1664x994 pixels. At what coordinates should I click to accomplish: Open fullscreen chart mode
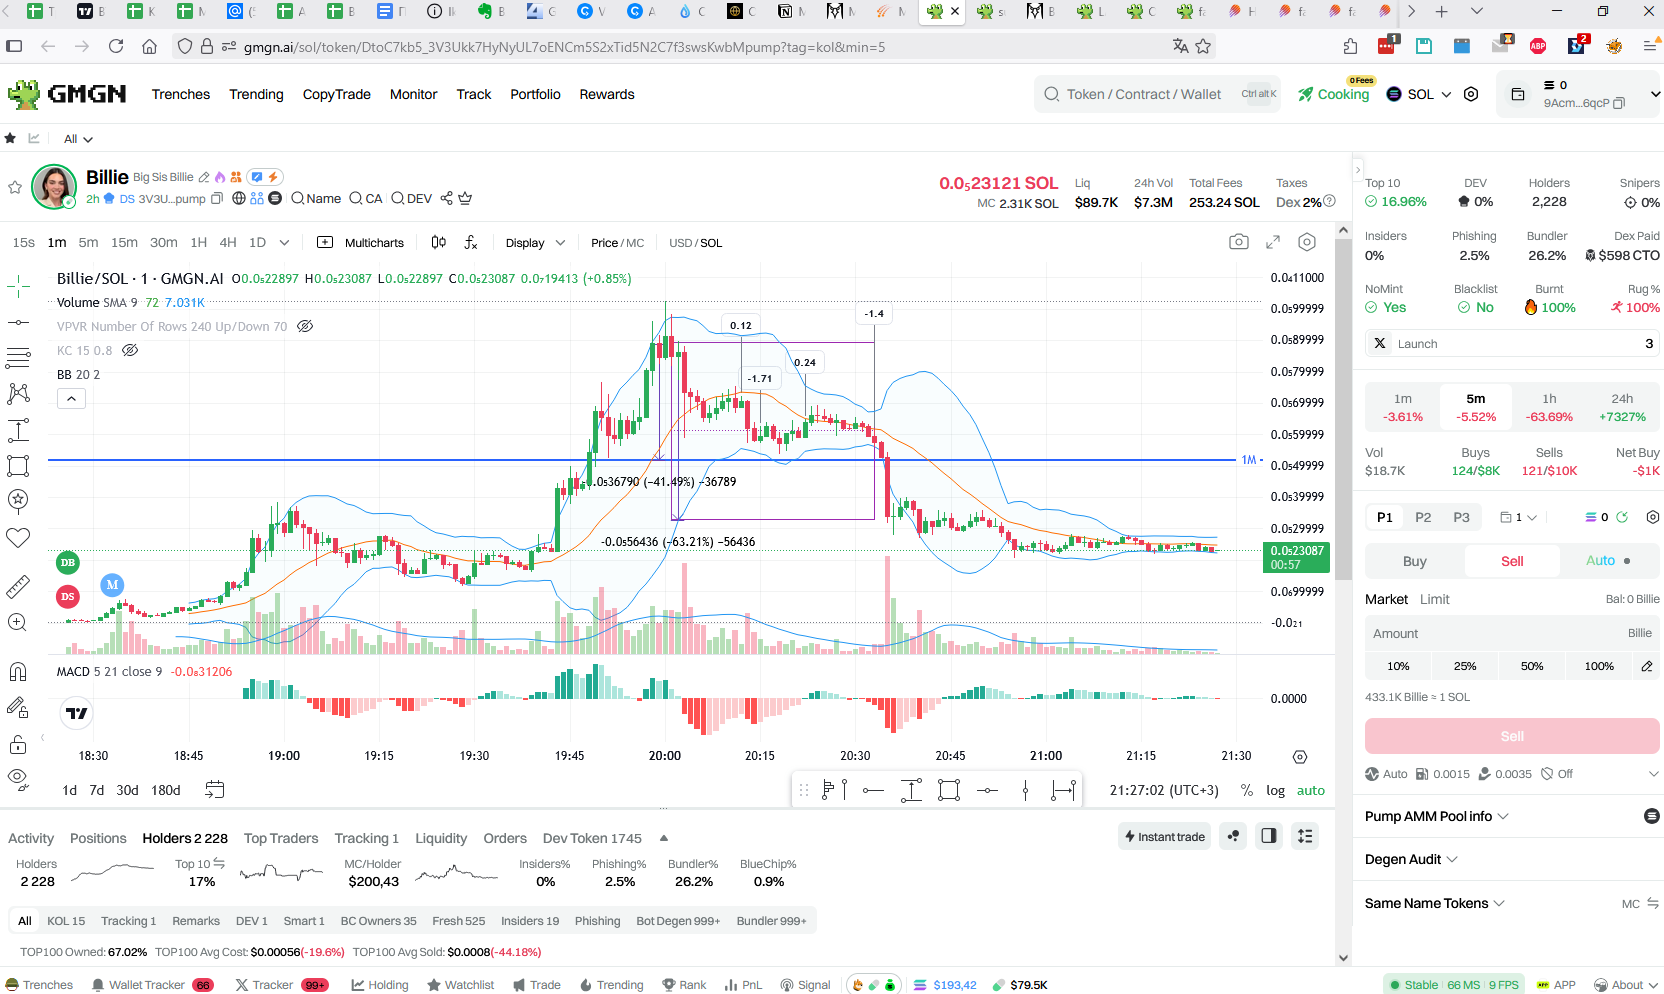(x=1273, y=242)
